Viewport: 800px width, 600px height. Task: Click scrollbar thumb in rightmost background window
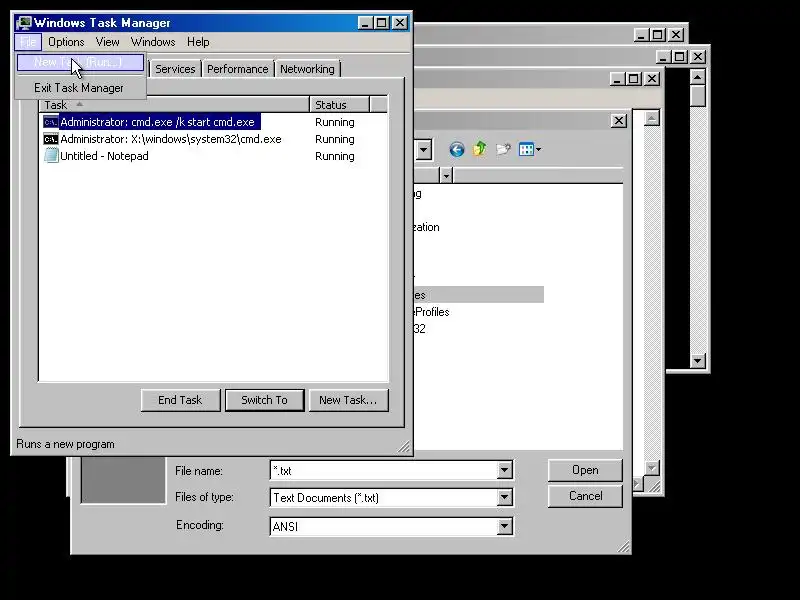(697, 95)
